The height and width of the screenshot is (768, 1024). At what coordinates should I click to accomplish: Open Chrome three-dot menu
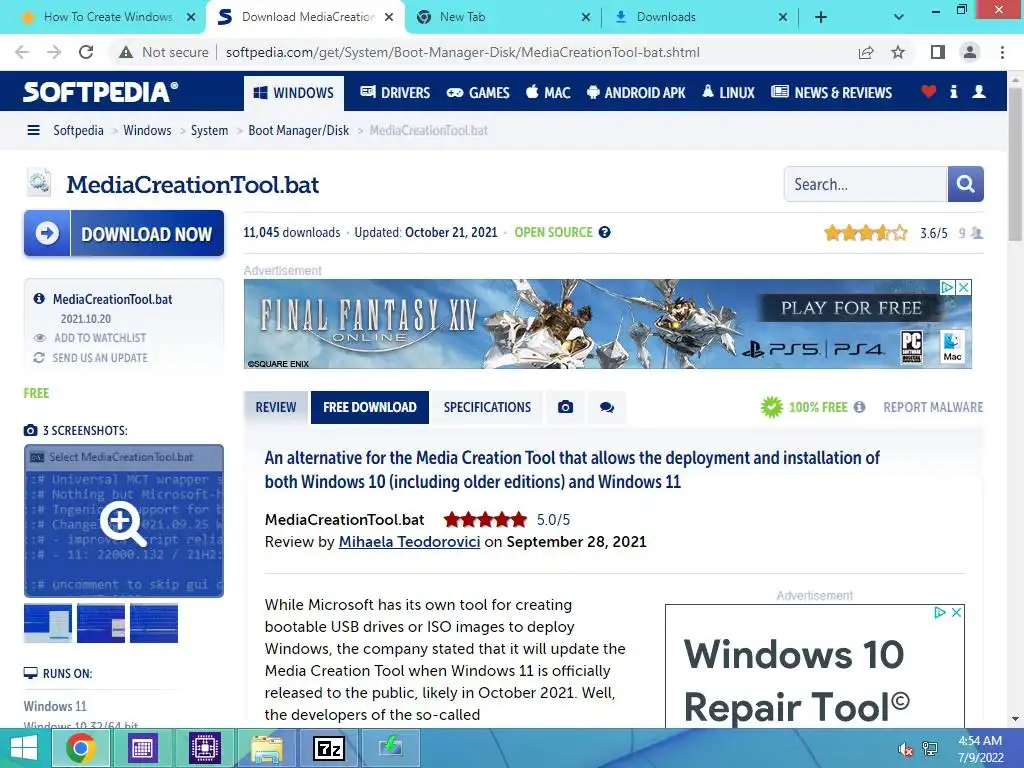[x=1002, y=52]
